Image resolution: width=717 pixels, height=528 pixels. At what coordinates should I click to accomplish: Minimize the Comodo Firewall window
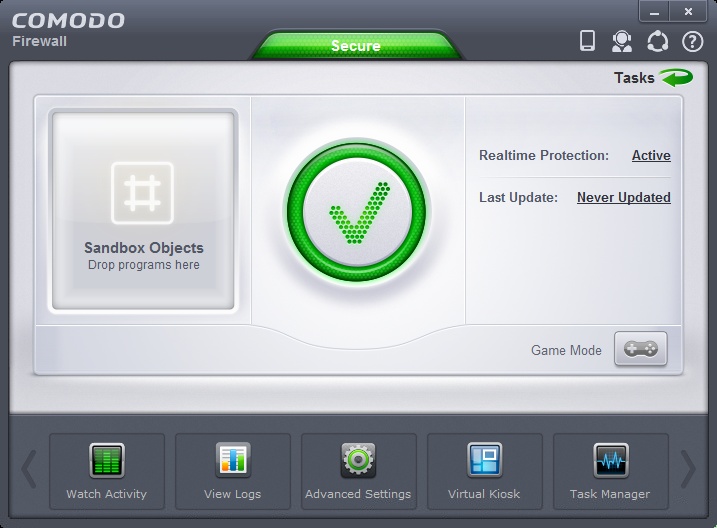click(x=656, y=11)
